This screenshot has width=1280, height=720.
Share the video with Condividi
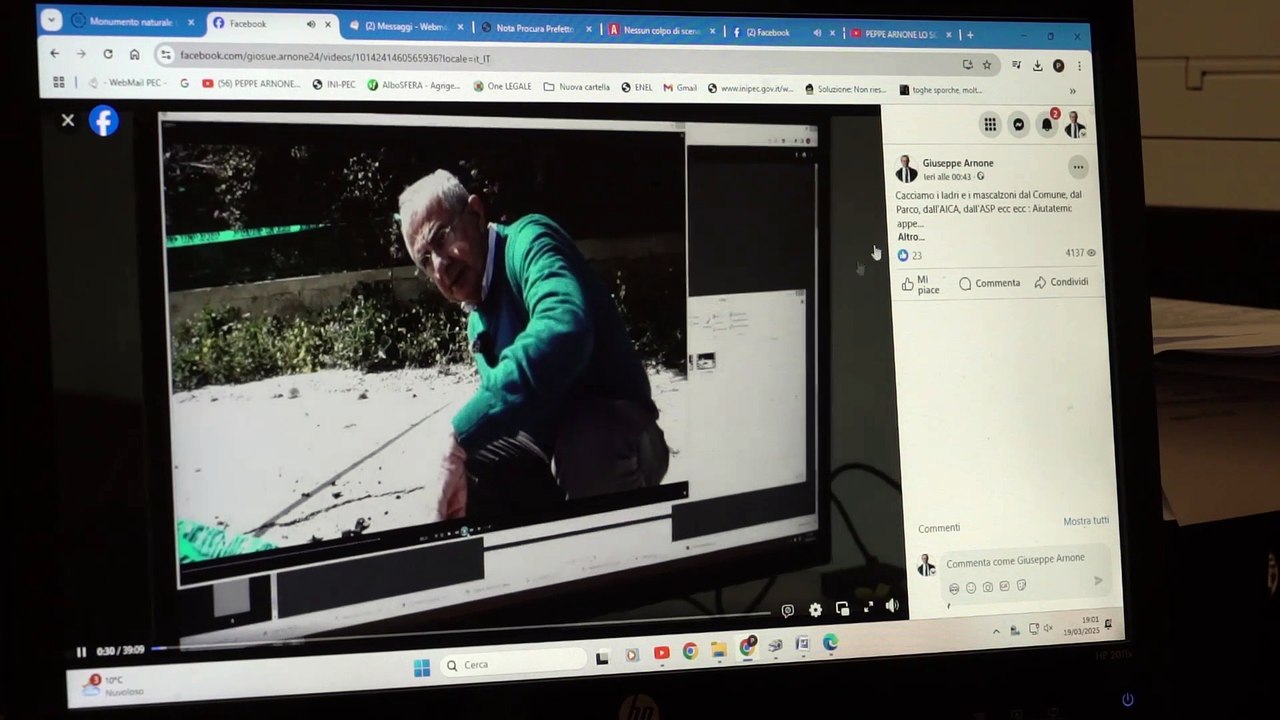1061,283
